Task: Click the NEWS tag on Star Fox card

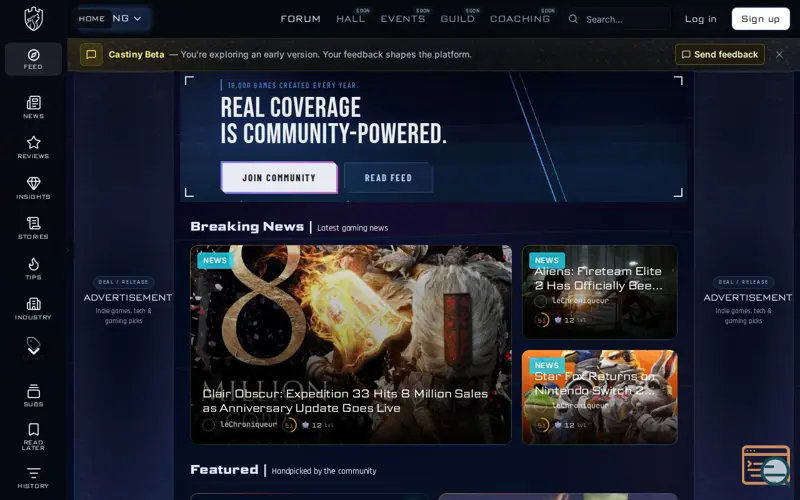Action: tap(547, 365)
